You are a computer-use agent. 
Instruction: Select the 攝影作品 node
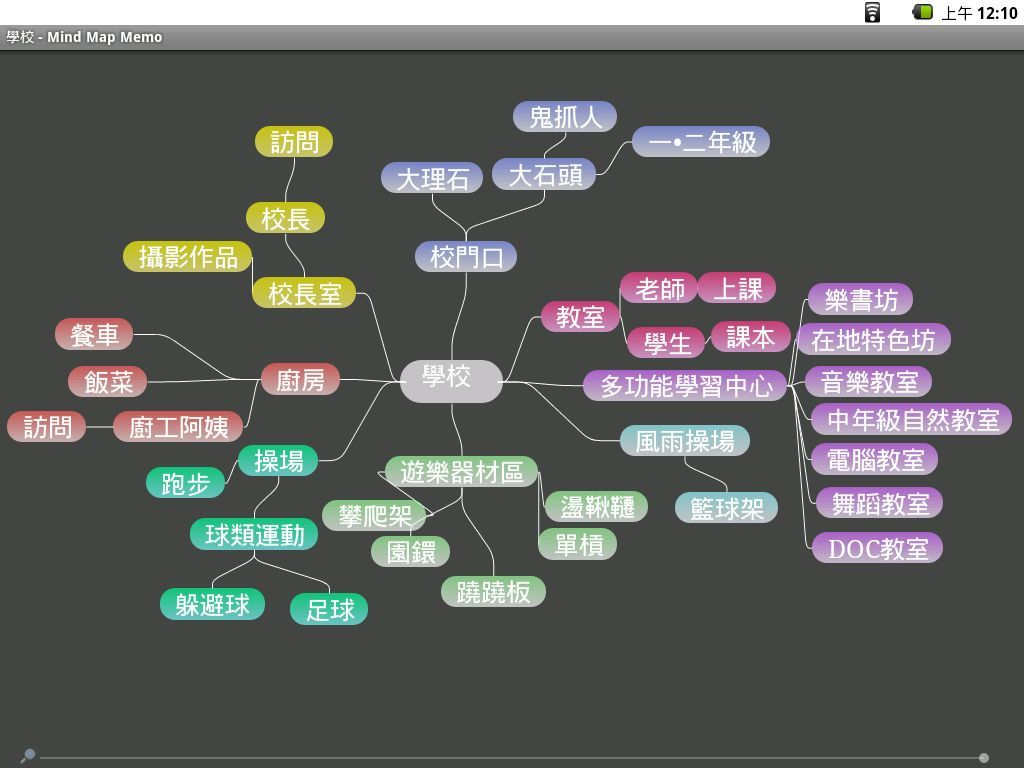188,257
